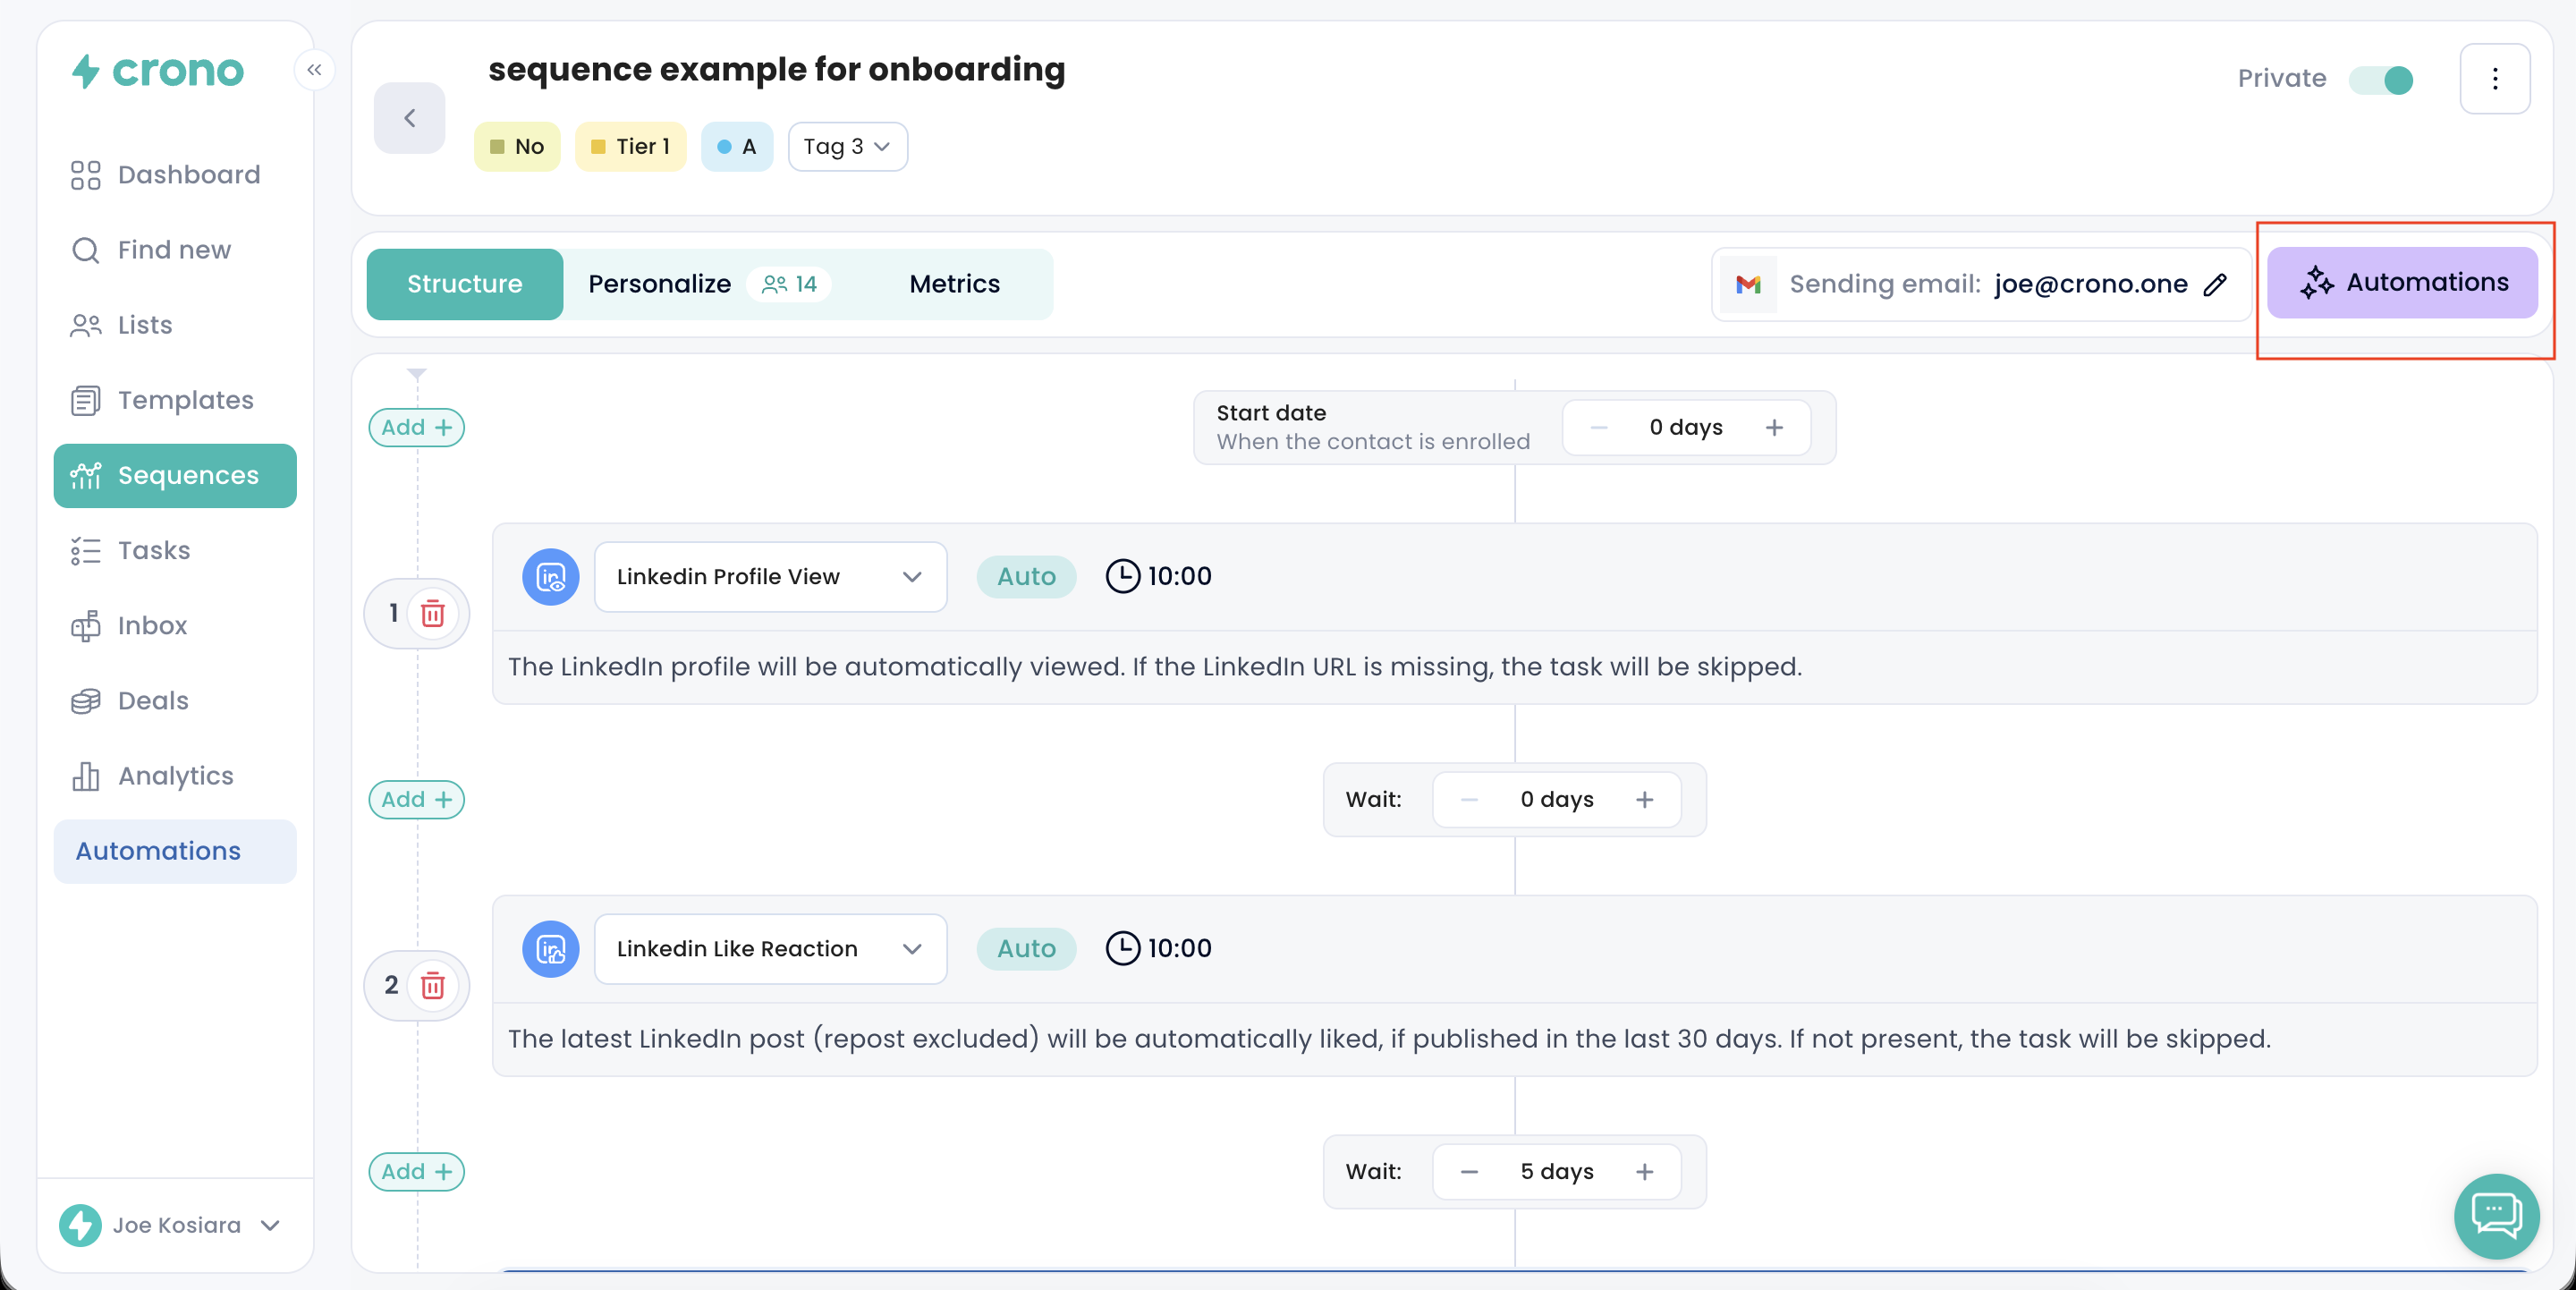Open the Metrics tab
2576x1290 pixels.
[x=953, y=284]
